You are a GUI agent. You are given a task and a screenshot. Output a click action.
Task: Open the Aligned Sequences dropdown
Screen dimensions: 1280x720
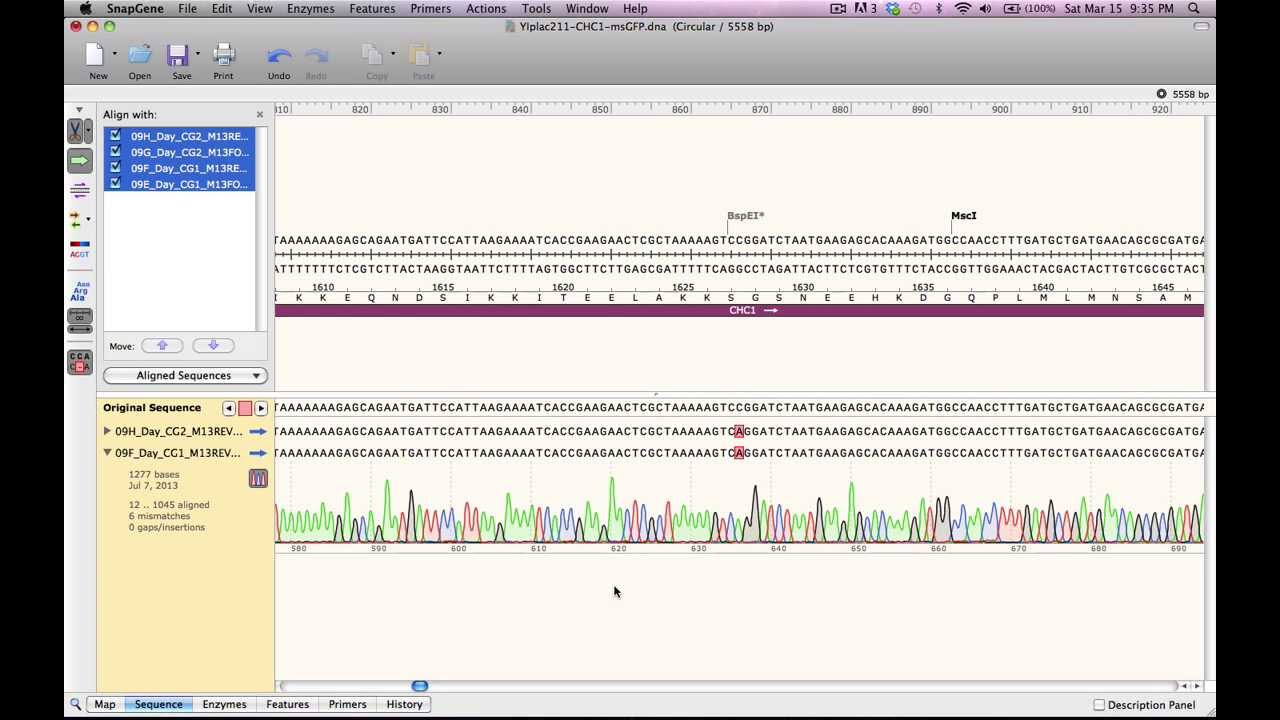click(x=185, y=376)
